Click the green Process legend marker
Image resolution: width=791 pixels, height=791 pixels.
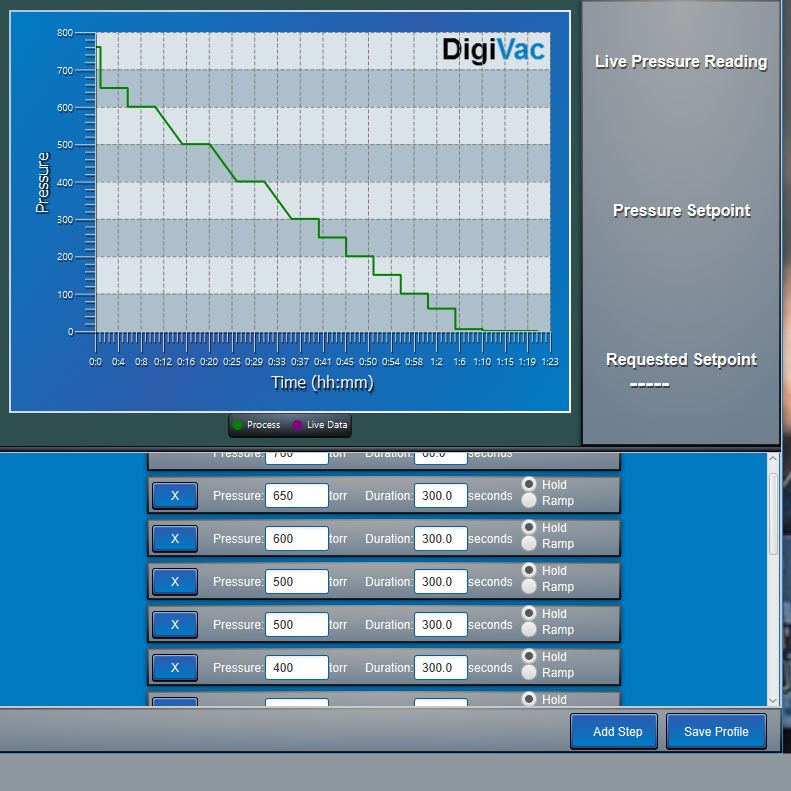click(237, 425)
